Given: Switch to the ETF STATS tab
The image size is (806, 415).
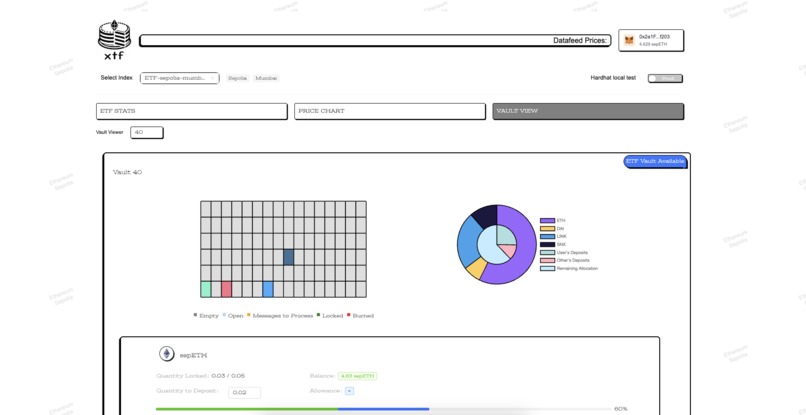Looking at the screenshot, I should pyautogui.click(x=192, y=111).
